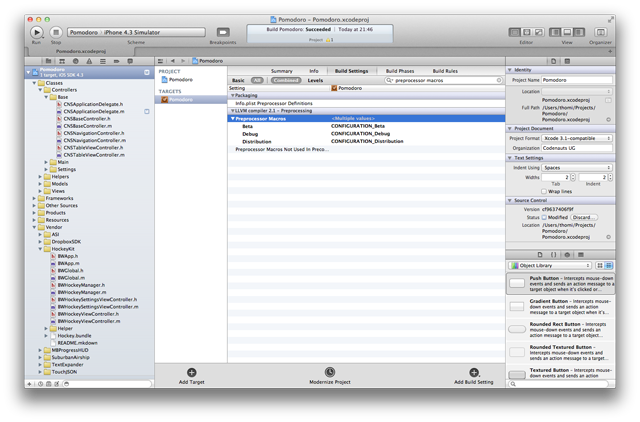Switch the library to icon grid view
Screen dimensions: 640x422
[600, 265]
